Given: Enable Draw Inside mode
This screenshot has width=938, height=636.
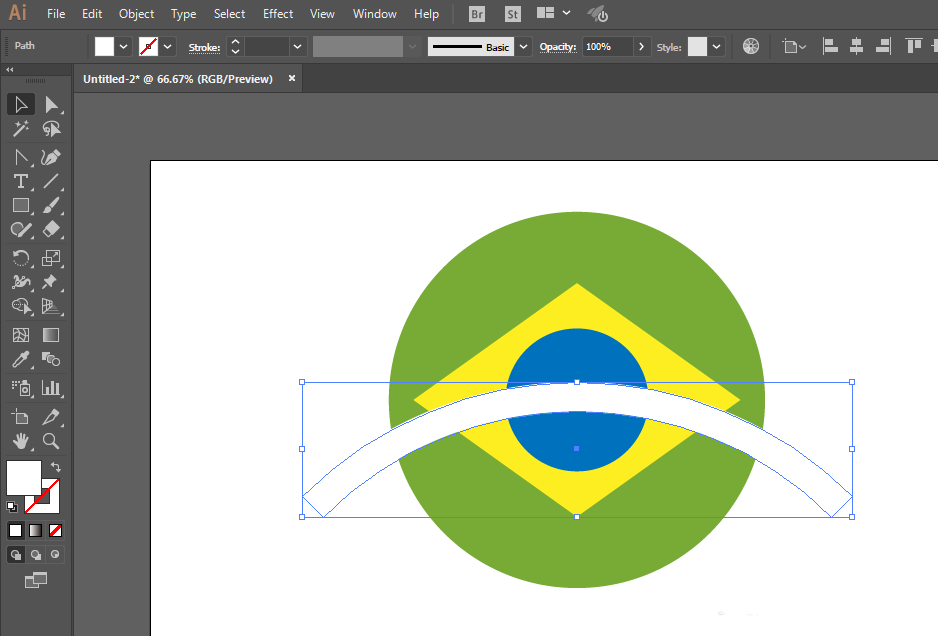Looking at the screenshot, I should pos(55,555).
